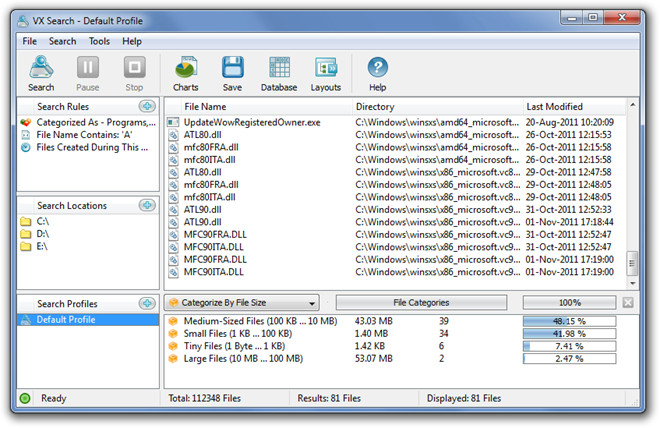Click the 7.41 % progress bar
The width and height of the screenshot is (660, 428).
[x=570, y=346]
